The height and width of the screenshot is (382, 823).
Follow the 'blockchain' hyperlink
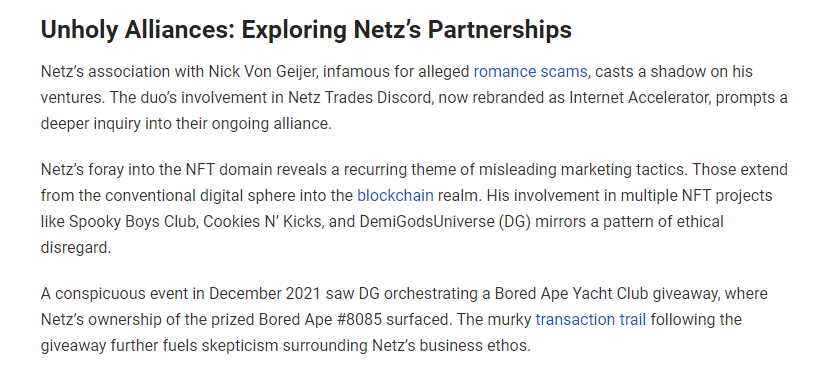[395, 196]
